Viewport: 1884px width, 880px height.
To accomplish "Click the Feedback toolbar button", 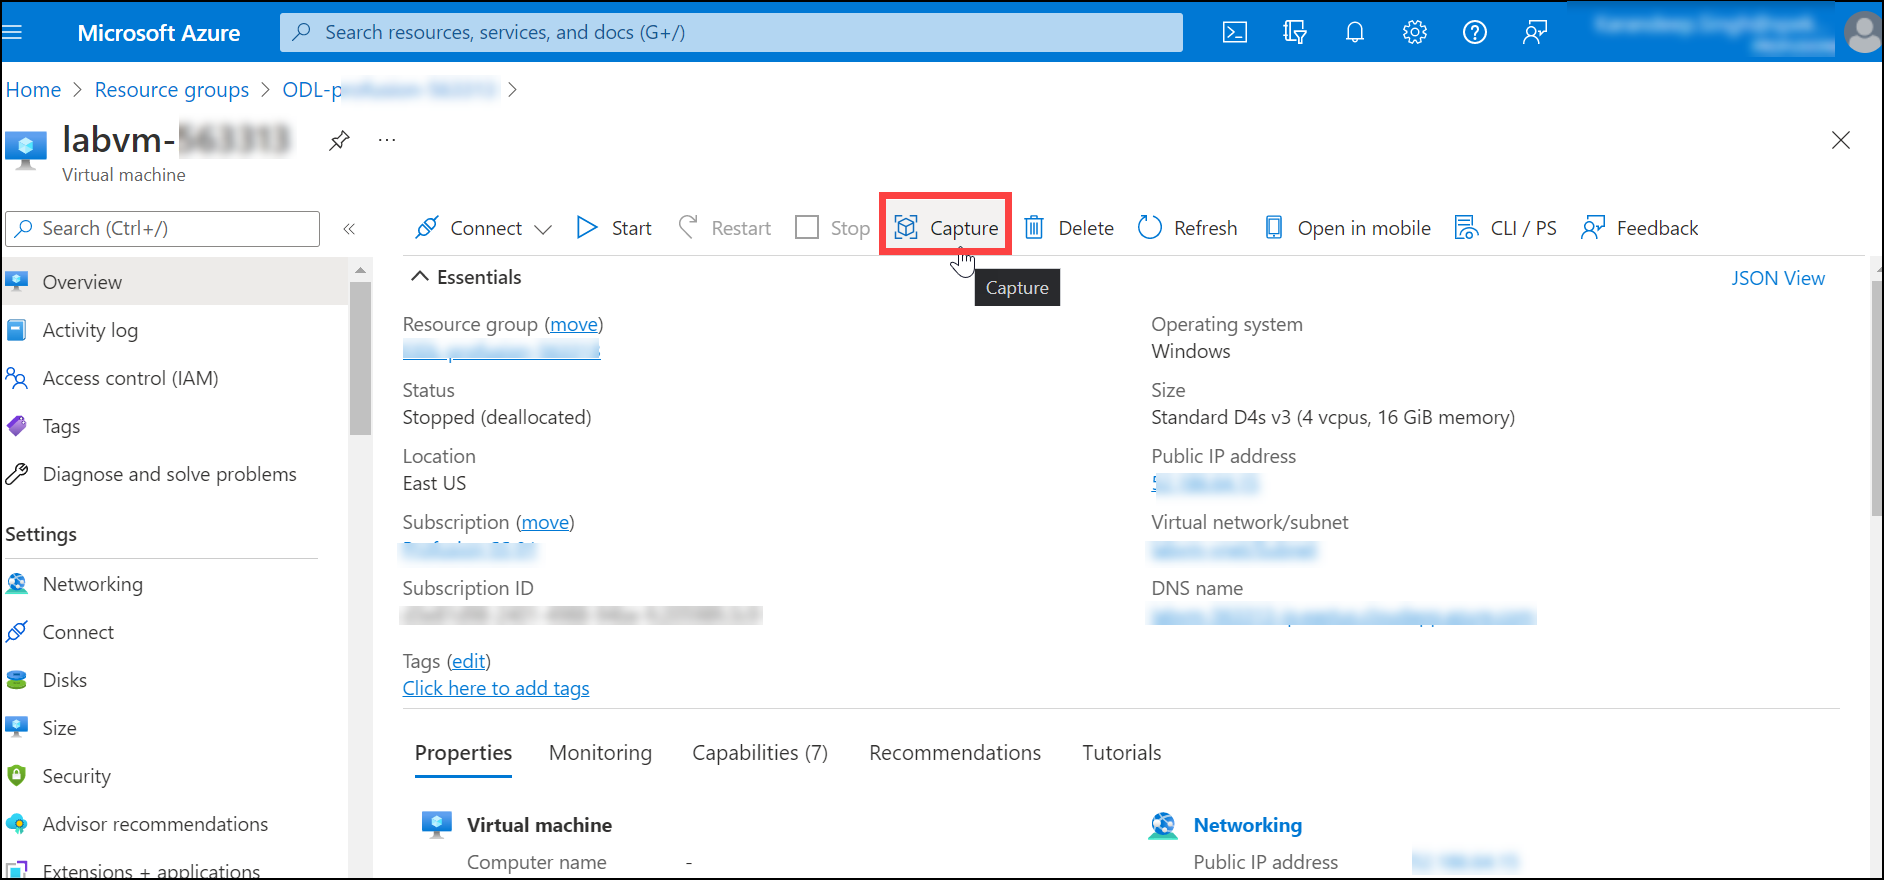I will (x=1640, y=228).
